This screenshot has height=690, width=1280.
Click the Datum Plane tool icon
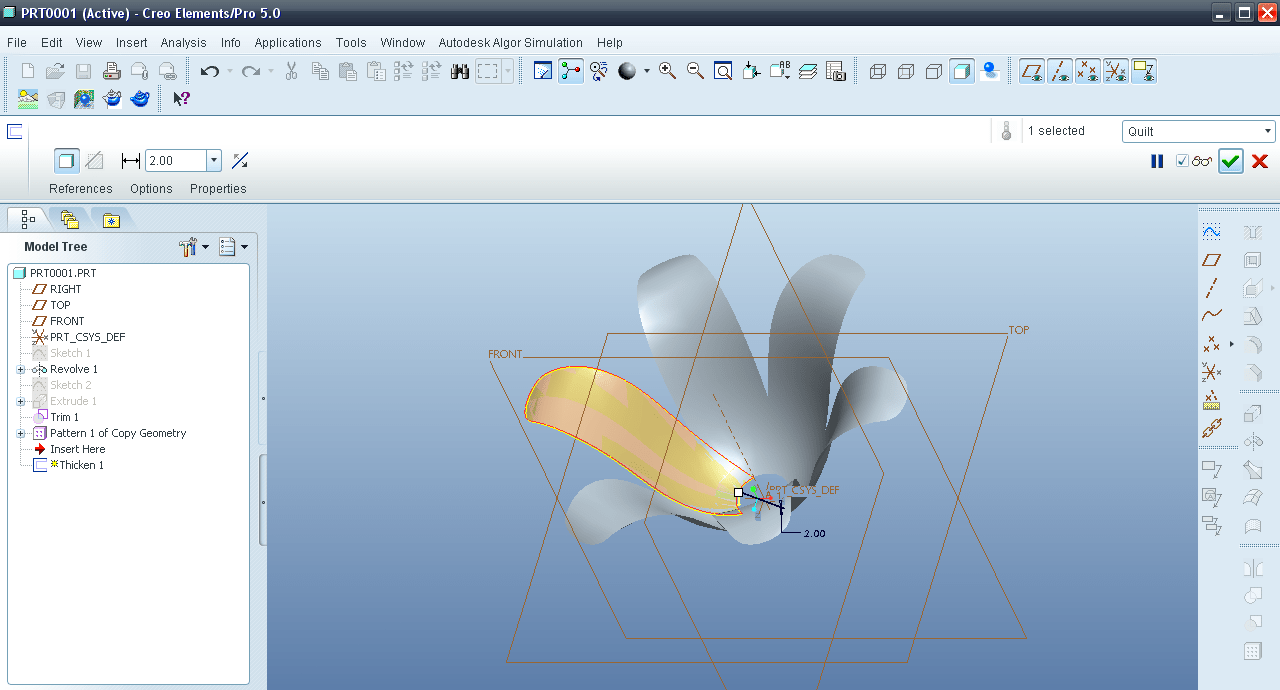click(x=1211, y=260)
